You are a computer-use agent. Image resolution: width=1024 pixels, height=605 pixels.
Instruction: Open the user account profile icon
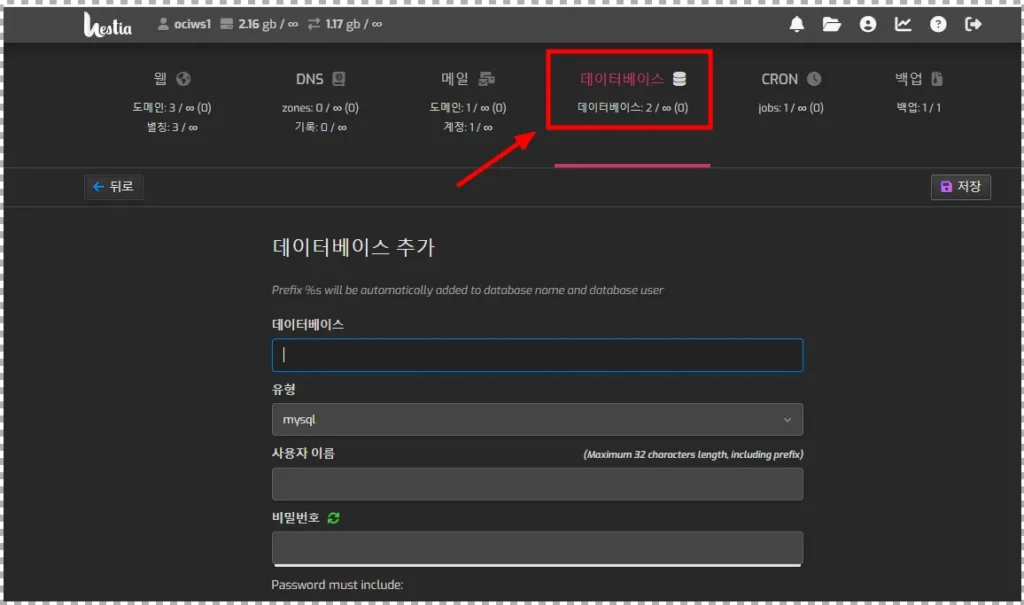pos(867,24)
